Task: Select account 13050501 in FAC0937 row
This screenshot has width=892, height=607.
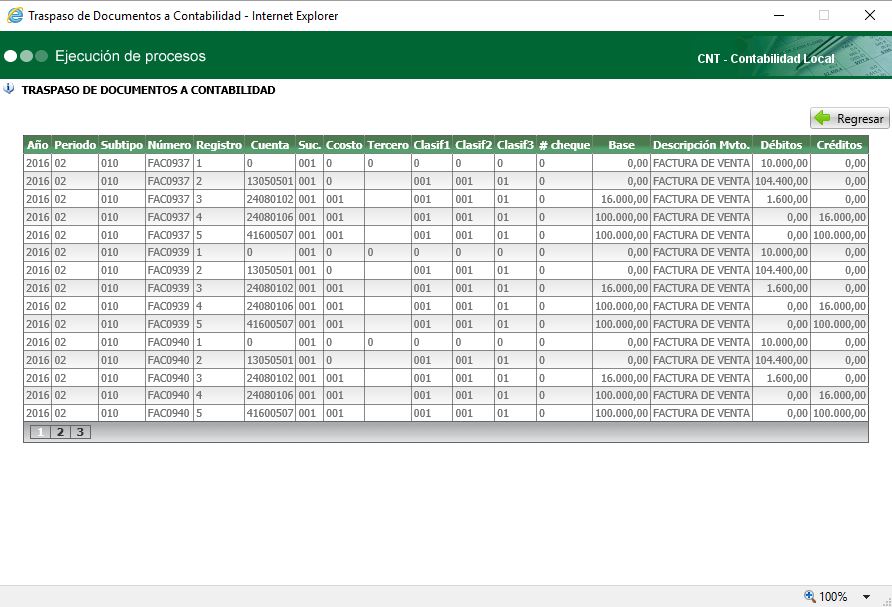Action: click(x=270, y=181)
